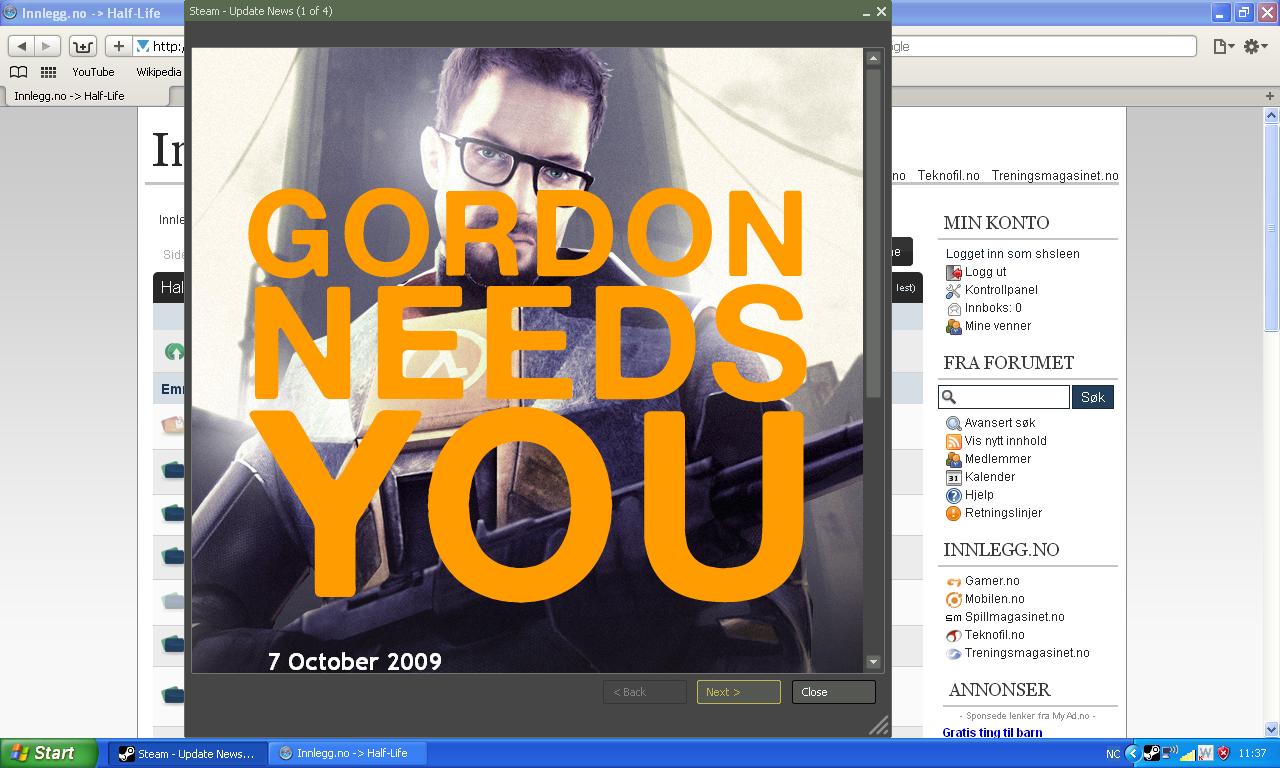Click the Vis nytt innhold RSS icon
Viewport: 1280px width, 768px height.
click(954, 441)
